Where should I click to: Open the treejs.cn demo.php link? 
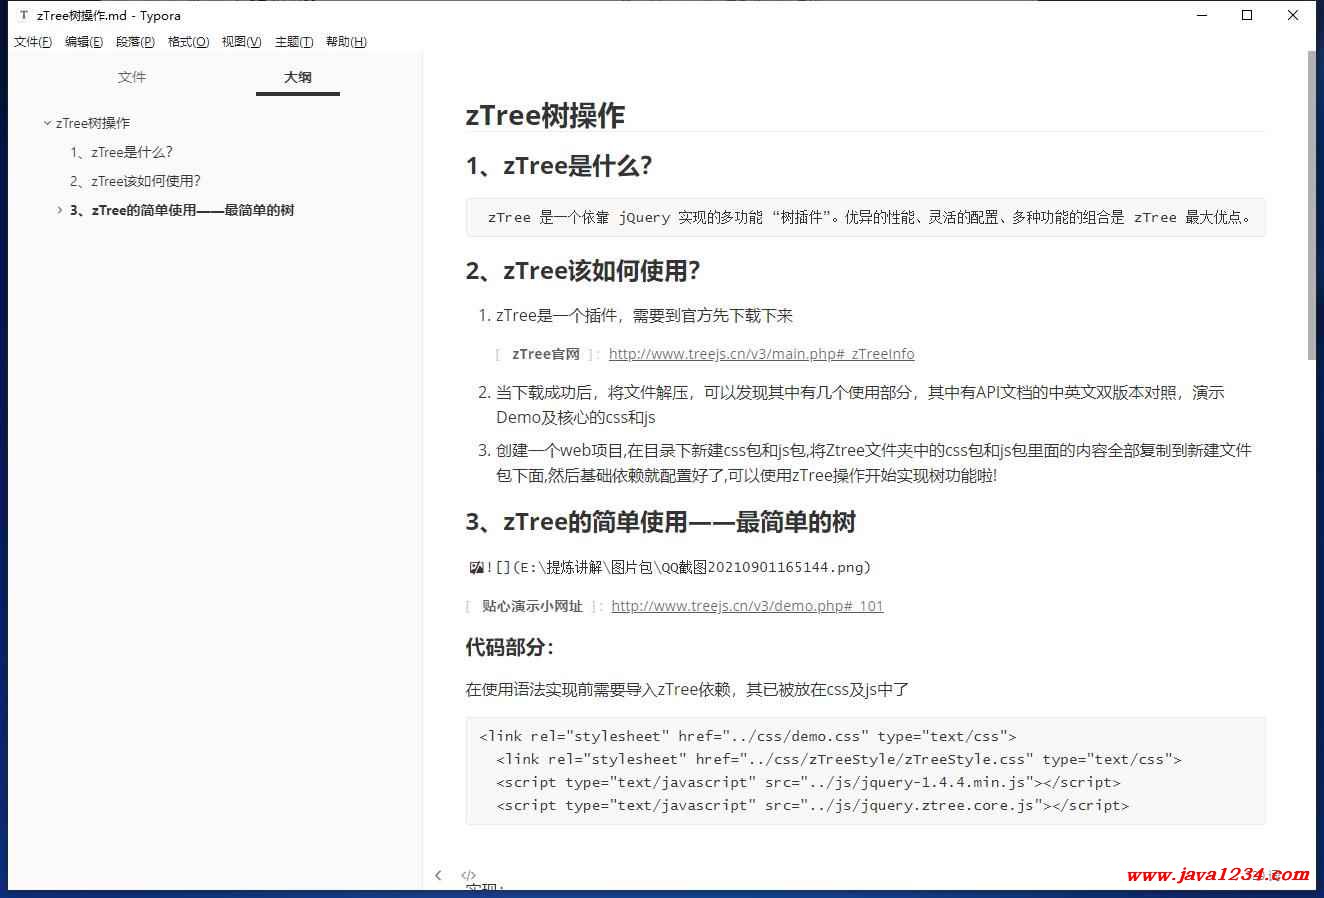pyautogui.click(x=747, y=606)
